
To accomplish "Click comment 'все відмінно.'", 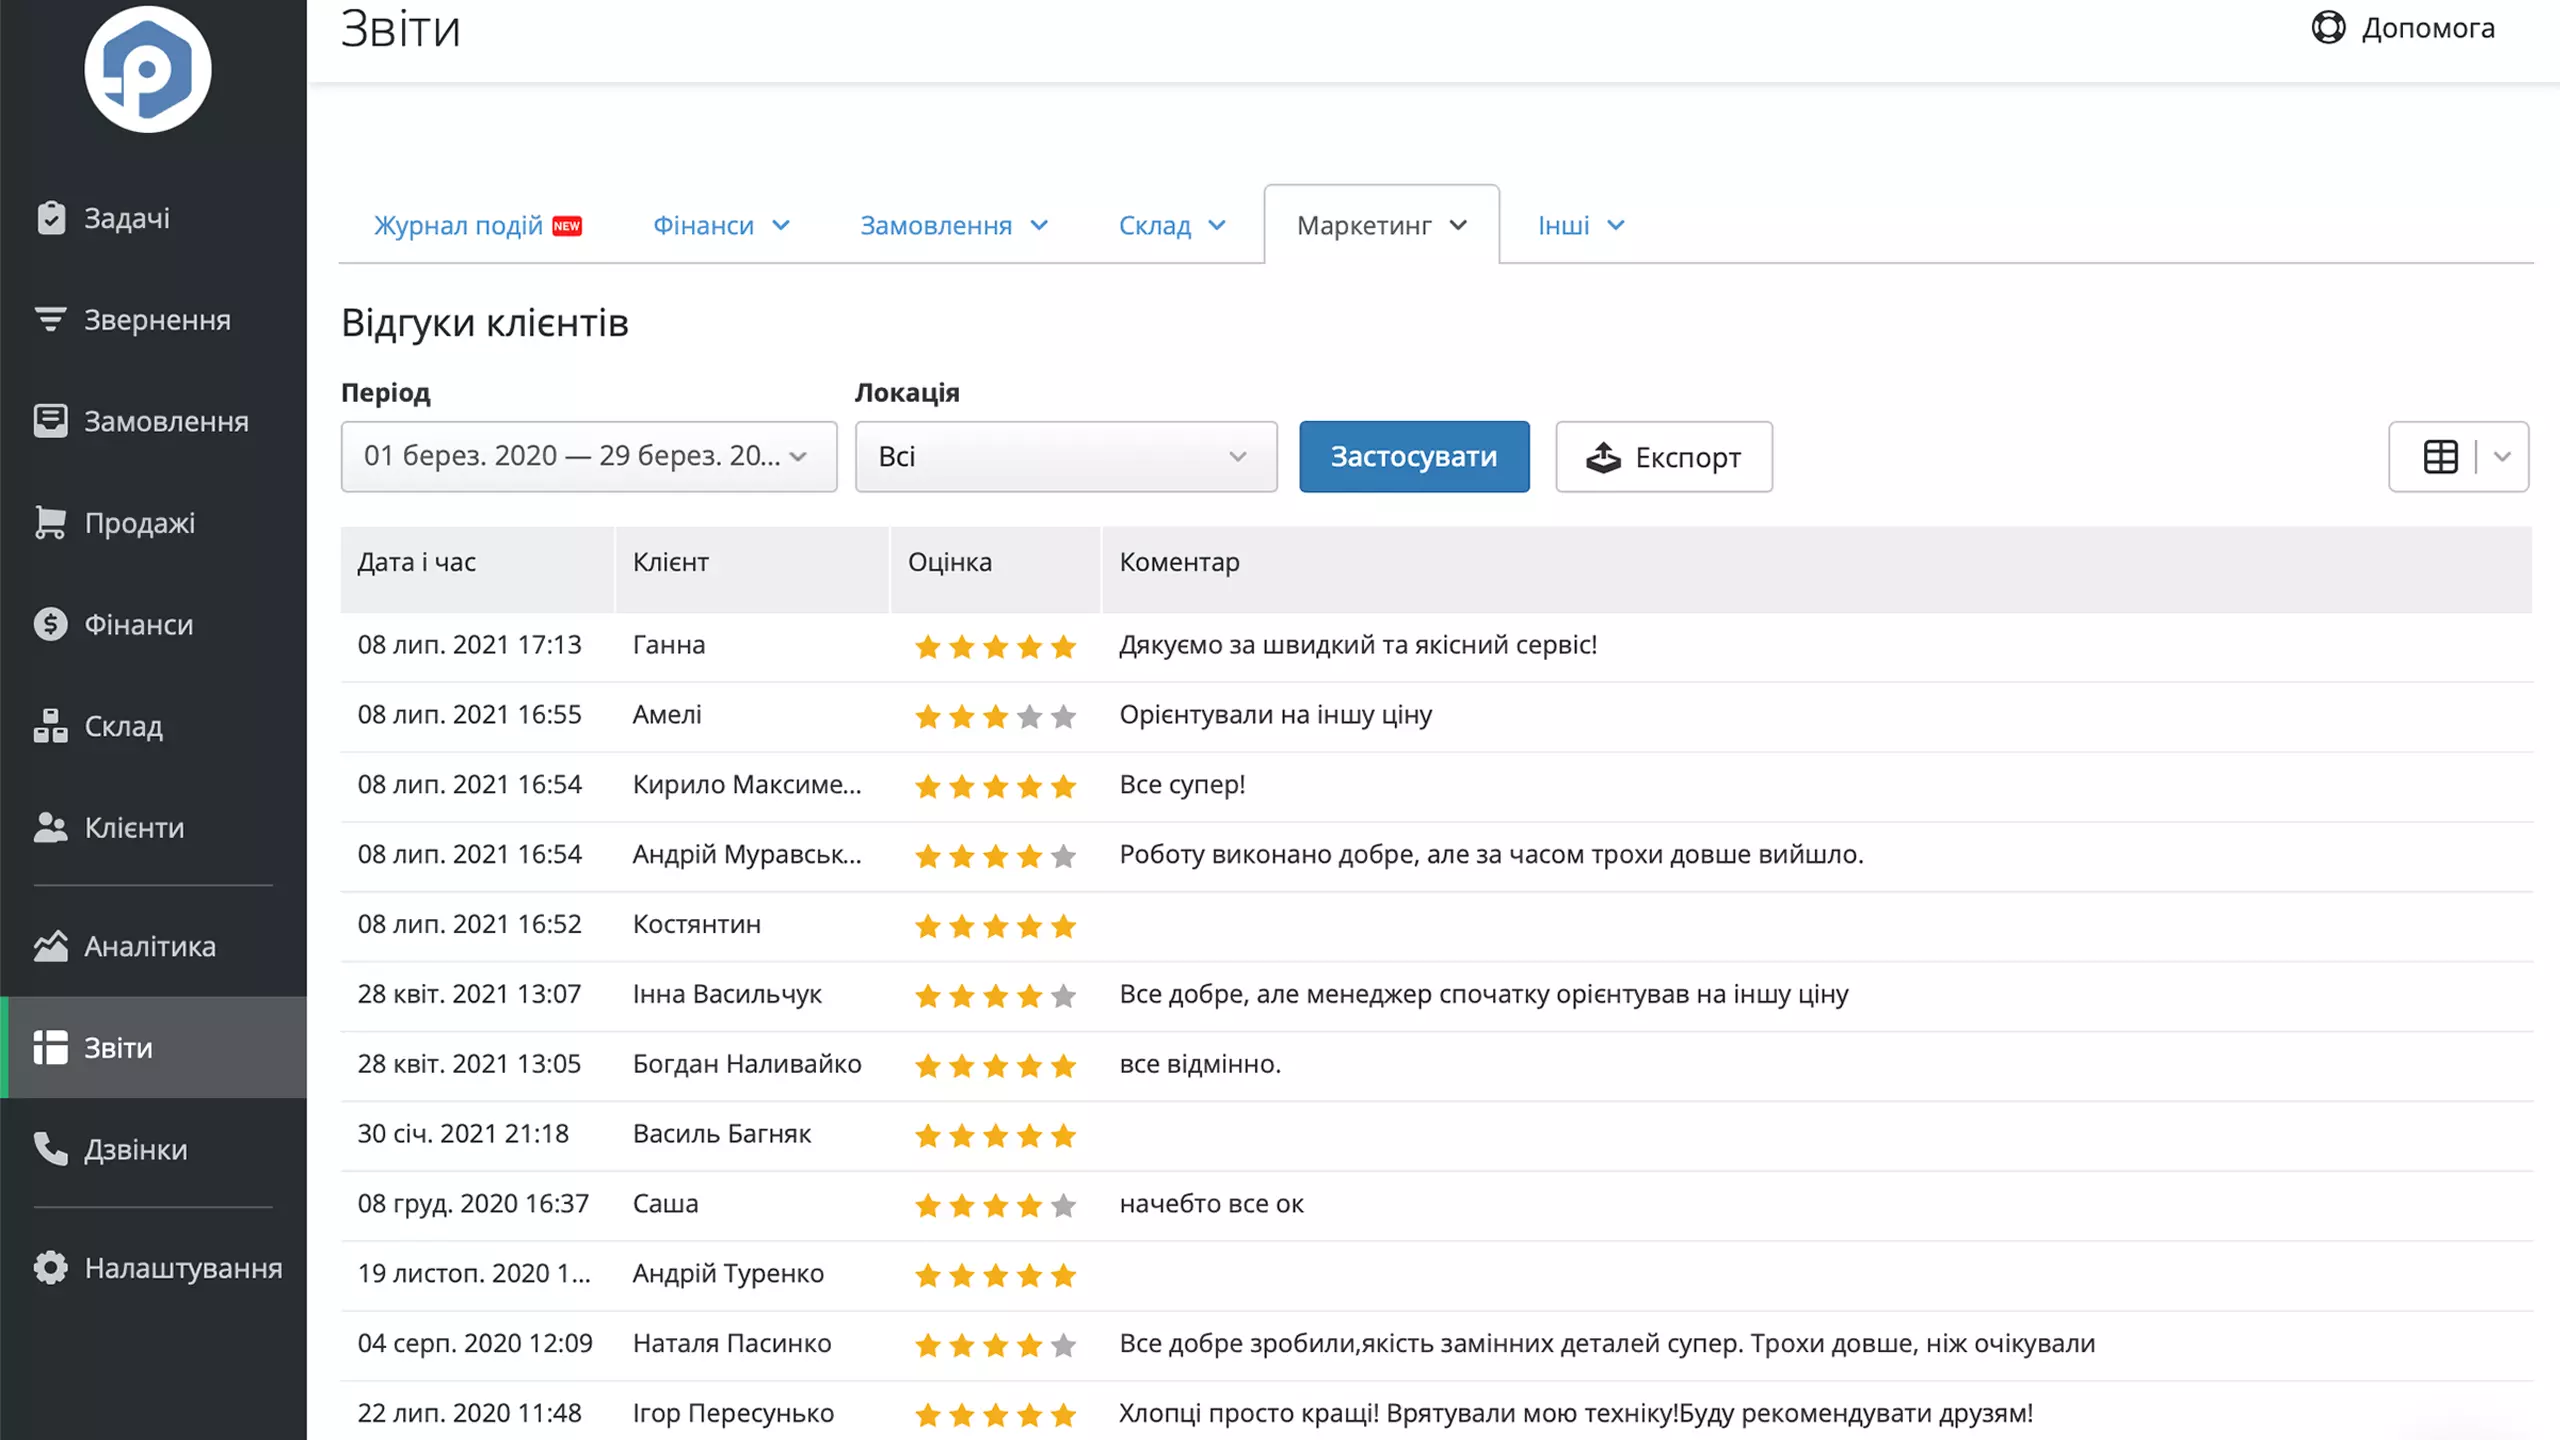I will point(1200,1064).
